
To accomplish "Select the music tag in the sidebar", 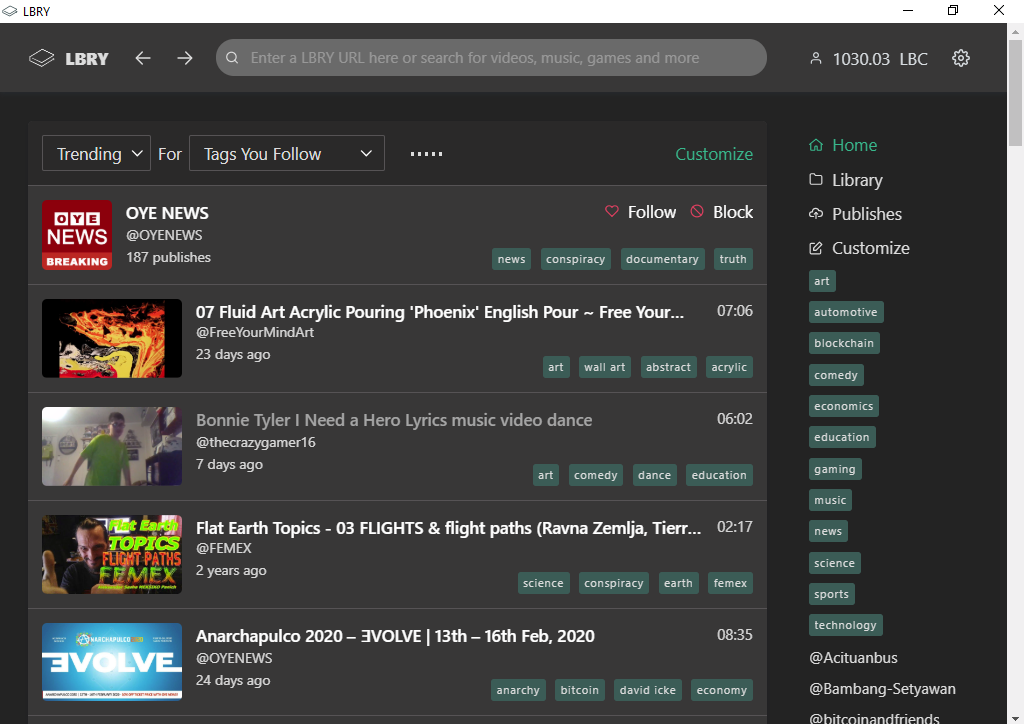I will (830, 500).
